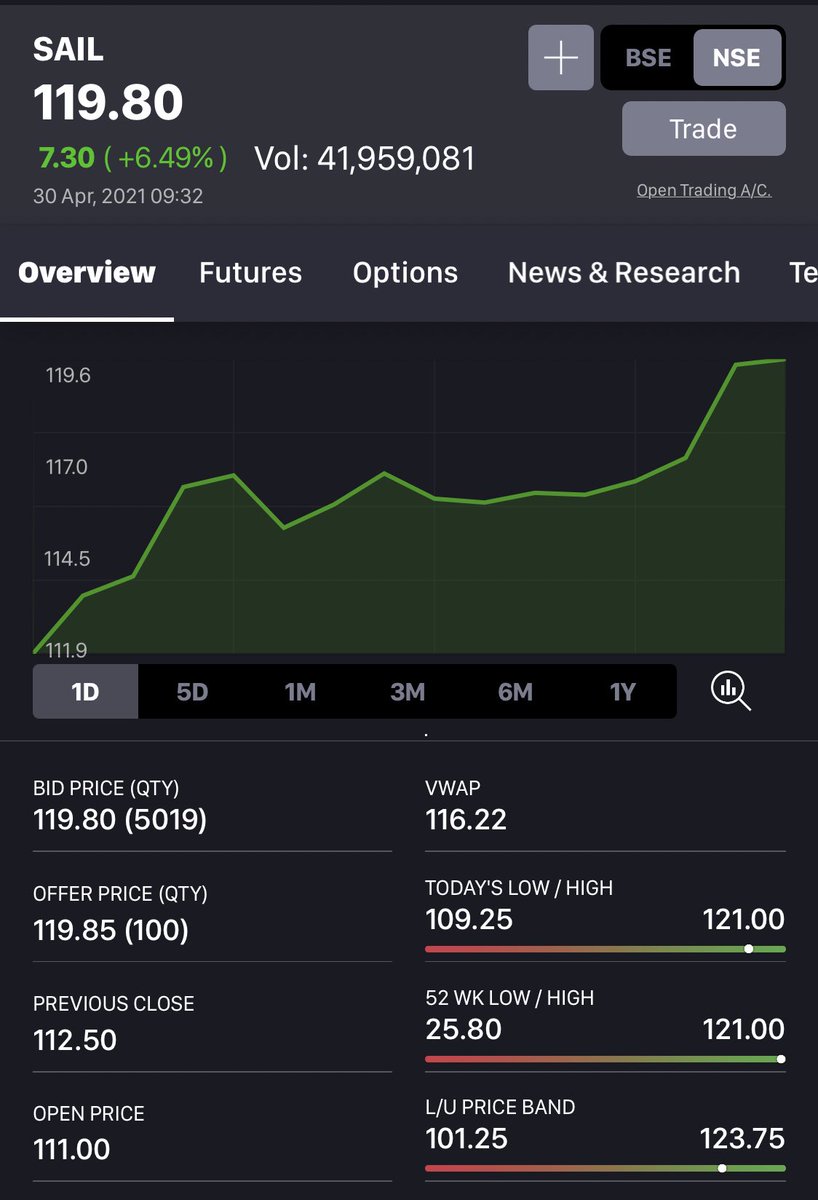Select the Overview tab
This screenshot has height=1200, width=818.
87,273
